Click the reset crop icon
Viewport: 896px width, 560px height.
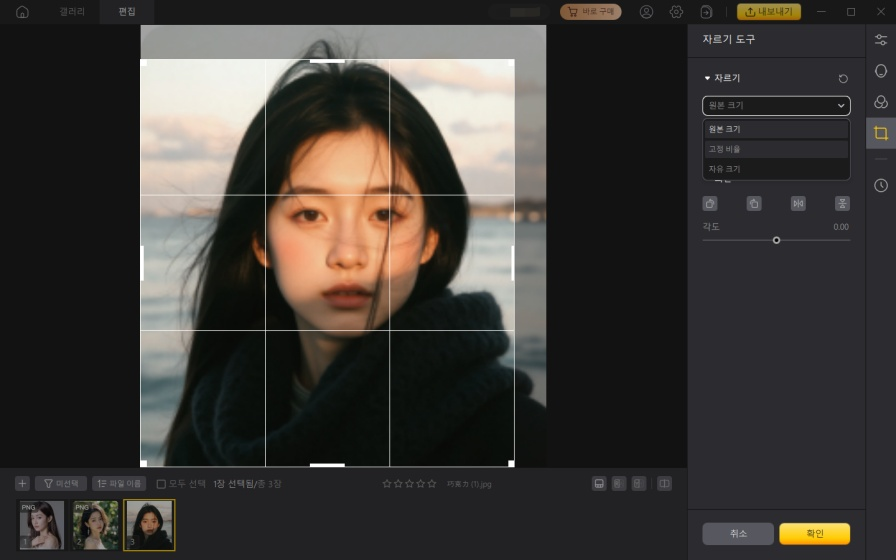[843, 78]
